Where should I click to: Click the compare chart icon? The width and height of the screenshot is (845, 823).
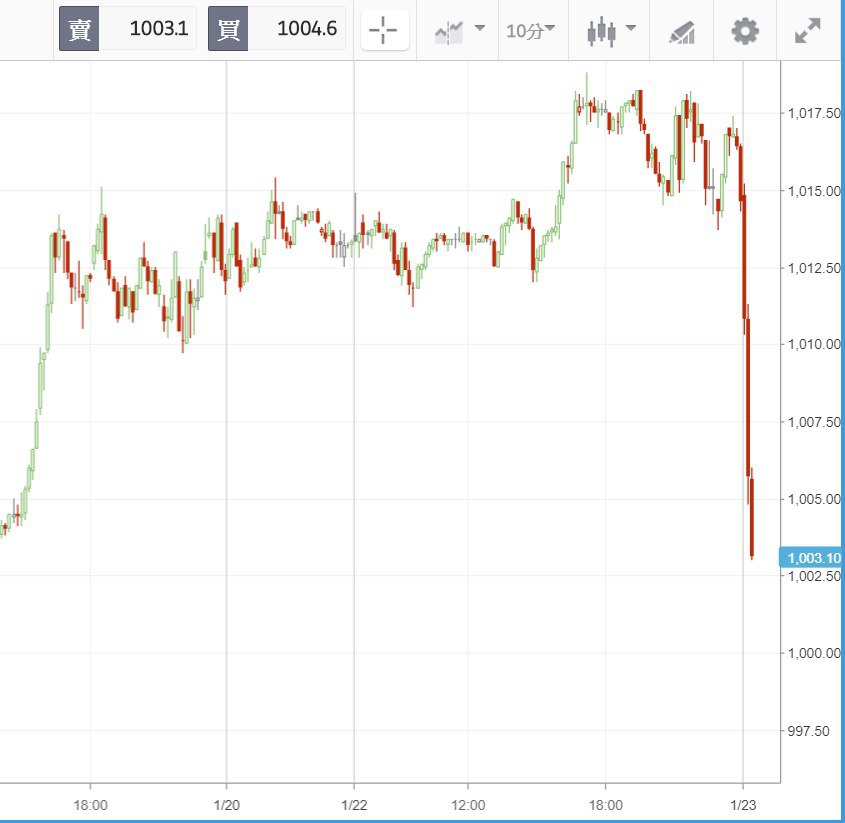click(x=449, y=32)
